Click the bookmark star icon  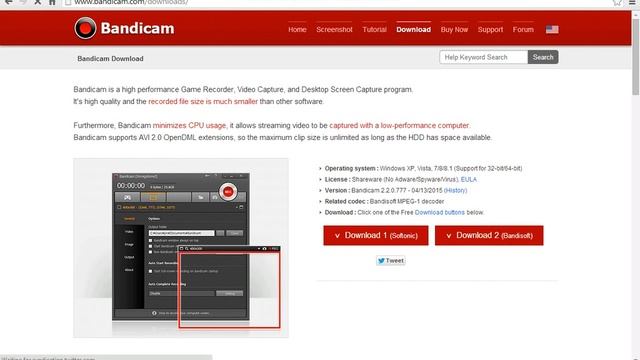click(617, 2)
